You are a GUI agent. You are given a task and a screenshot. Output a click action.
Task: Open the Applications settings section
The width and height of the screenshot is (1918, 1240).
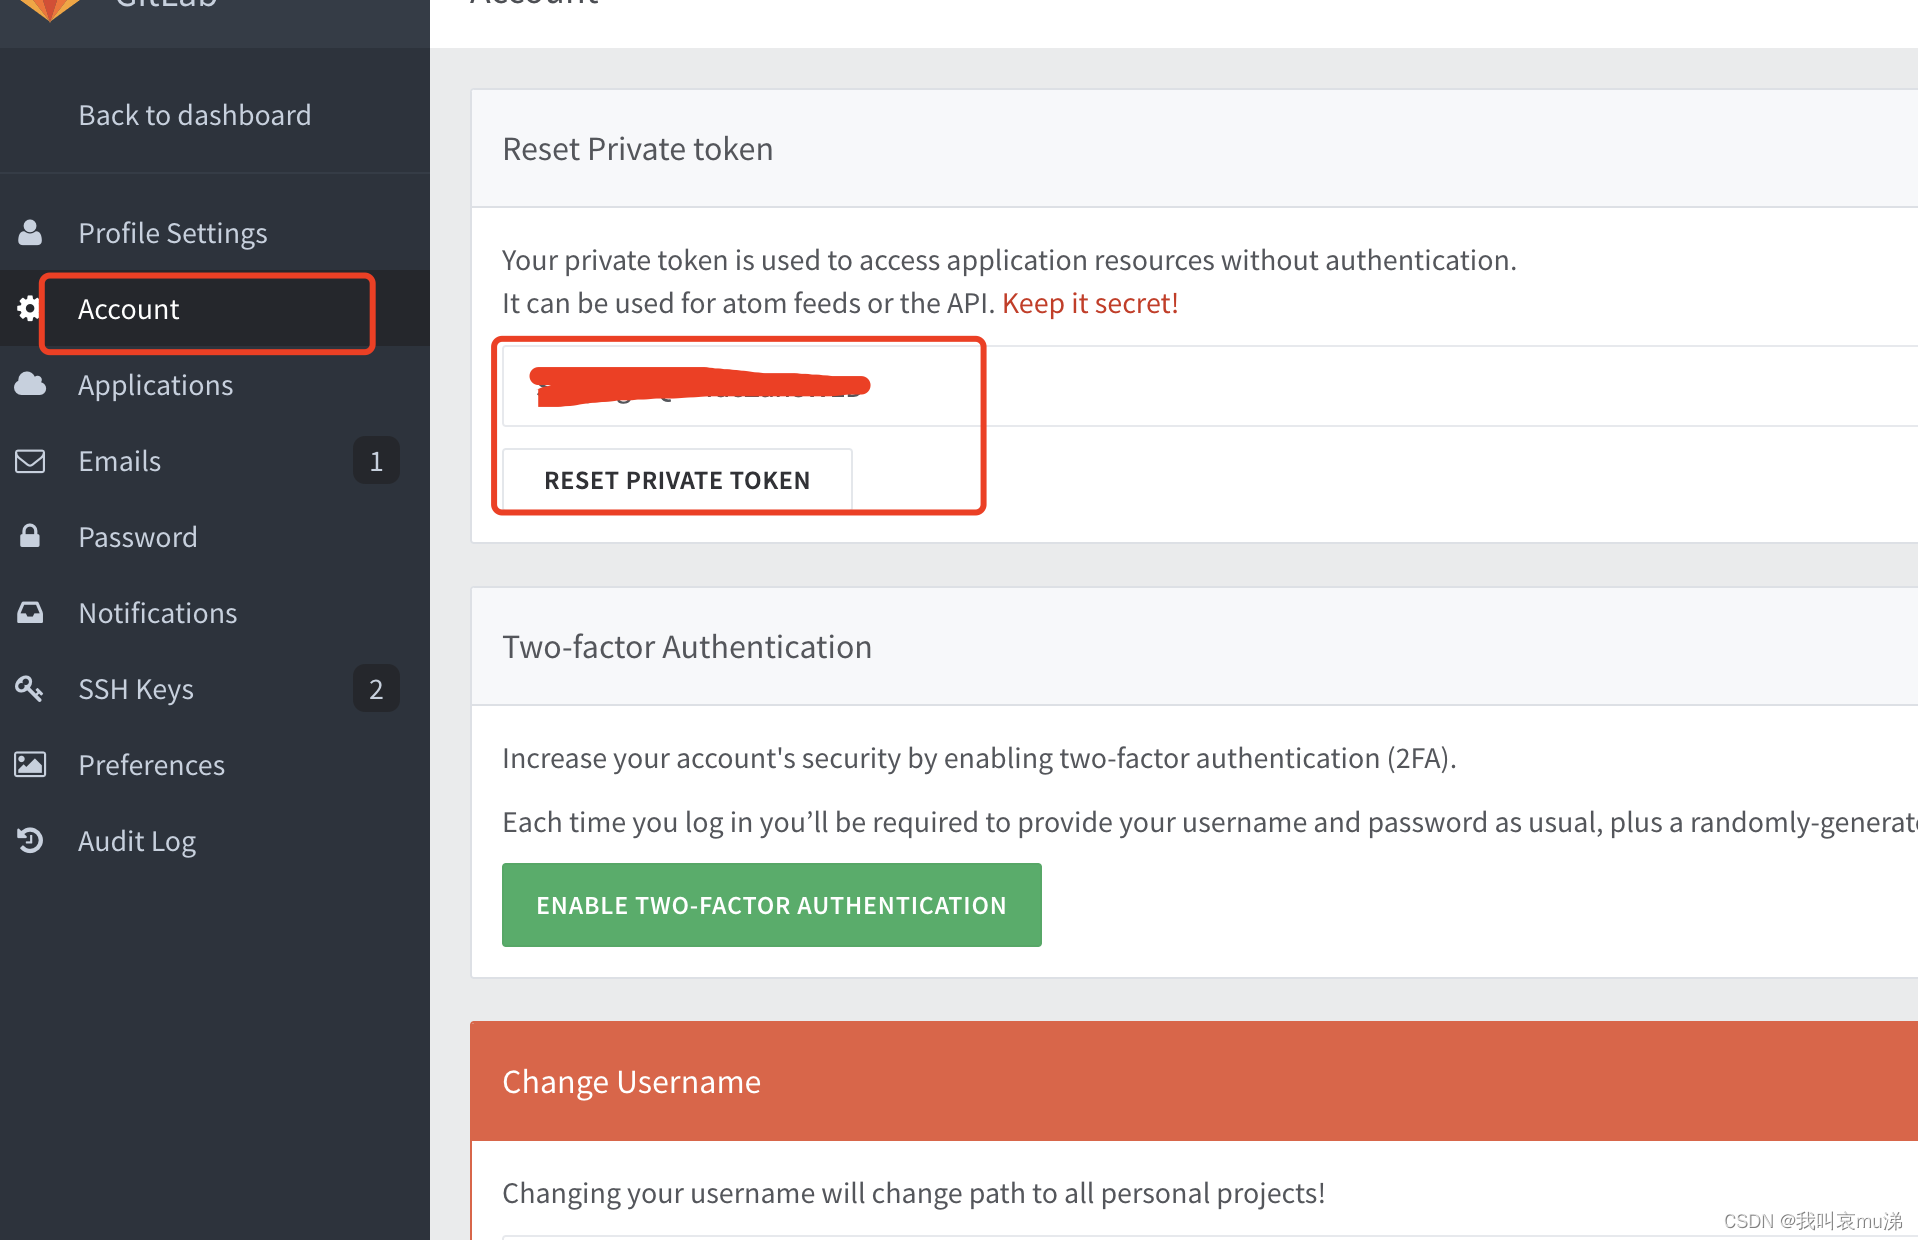click(155, 384)
